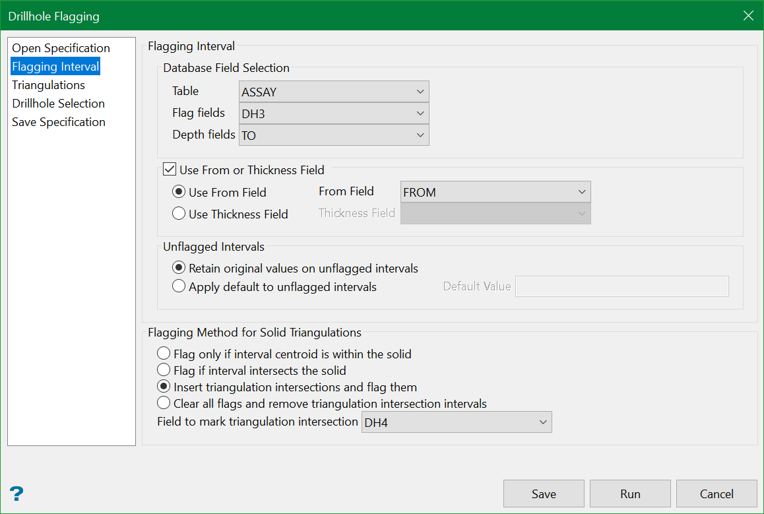764x514 pixels.
Task: Open the Flag fields dropdown showing DH3
Action: tap(334, 114)
